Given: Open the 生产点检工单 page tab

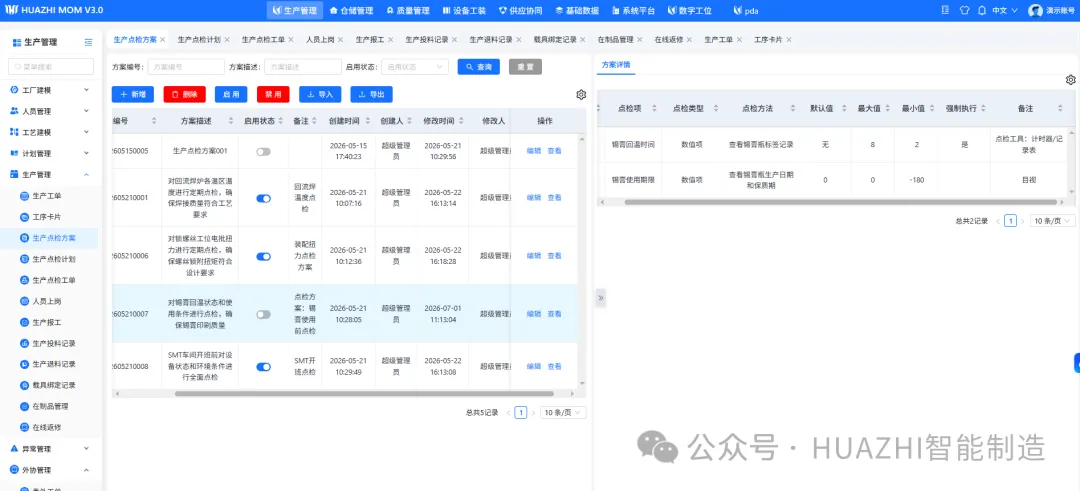Looking at the screenshot, I should [x=263, y=40].
